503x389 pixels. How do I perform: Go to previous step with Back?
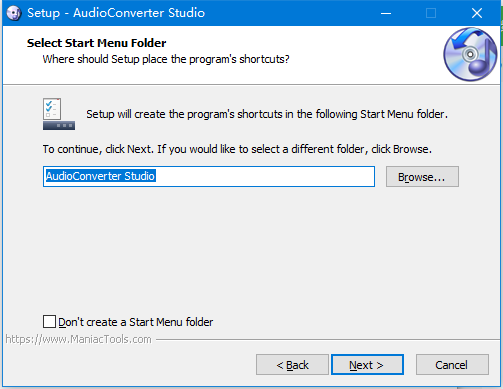click(x=292, y=365)
